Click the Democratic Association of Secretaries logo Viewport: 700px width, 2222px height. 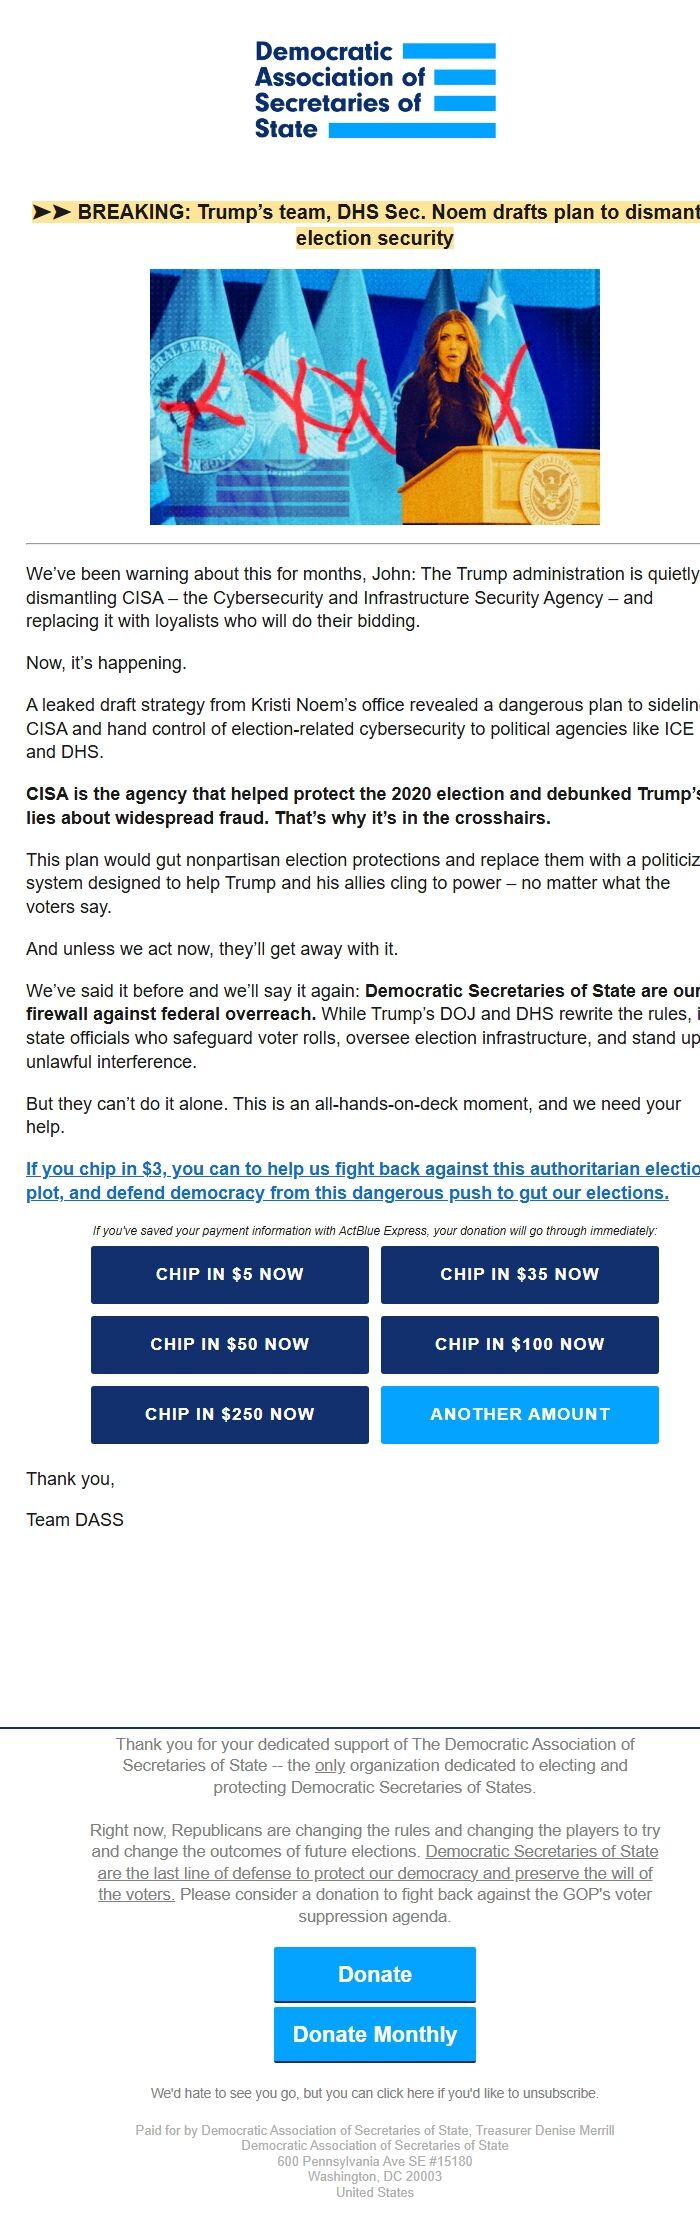372,88
